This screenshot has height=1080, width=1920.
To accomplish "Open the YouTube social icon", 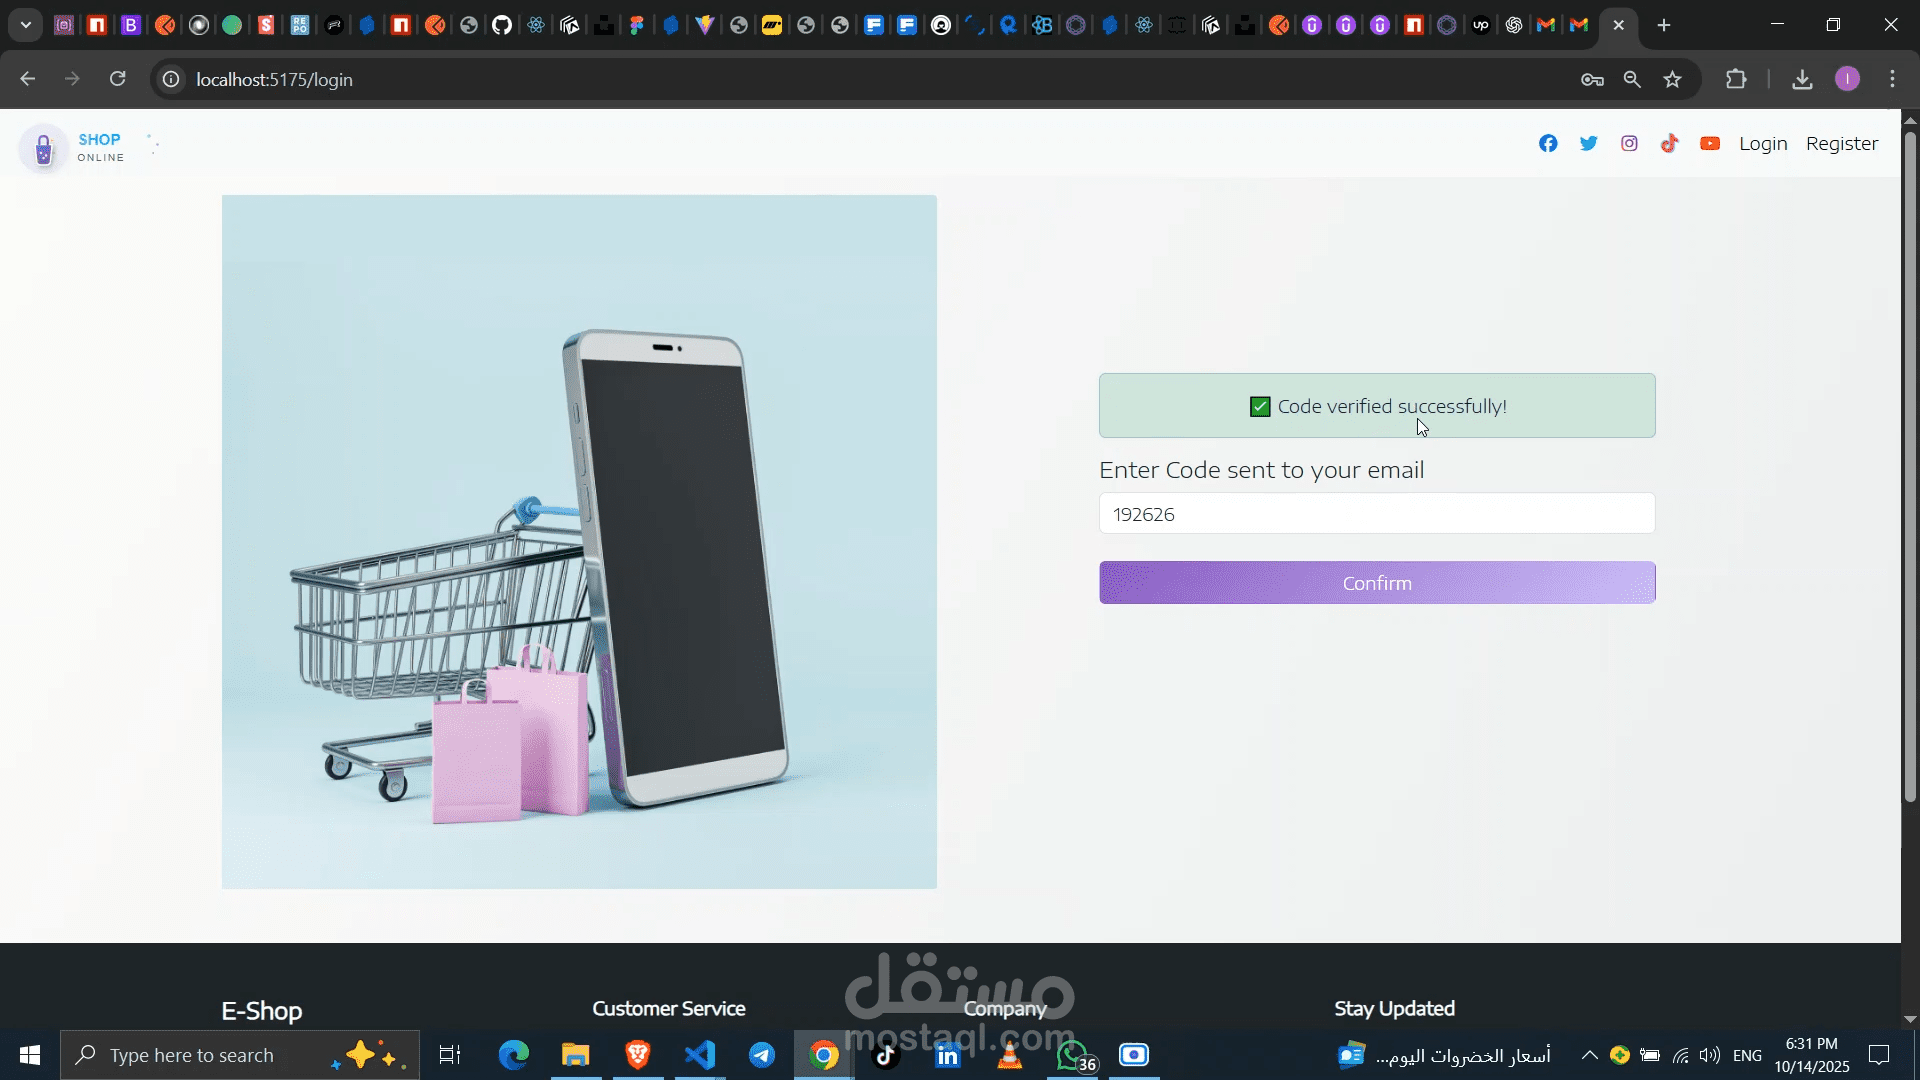I will coord(1710,143).
